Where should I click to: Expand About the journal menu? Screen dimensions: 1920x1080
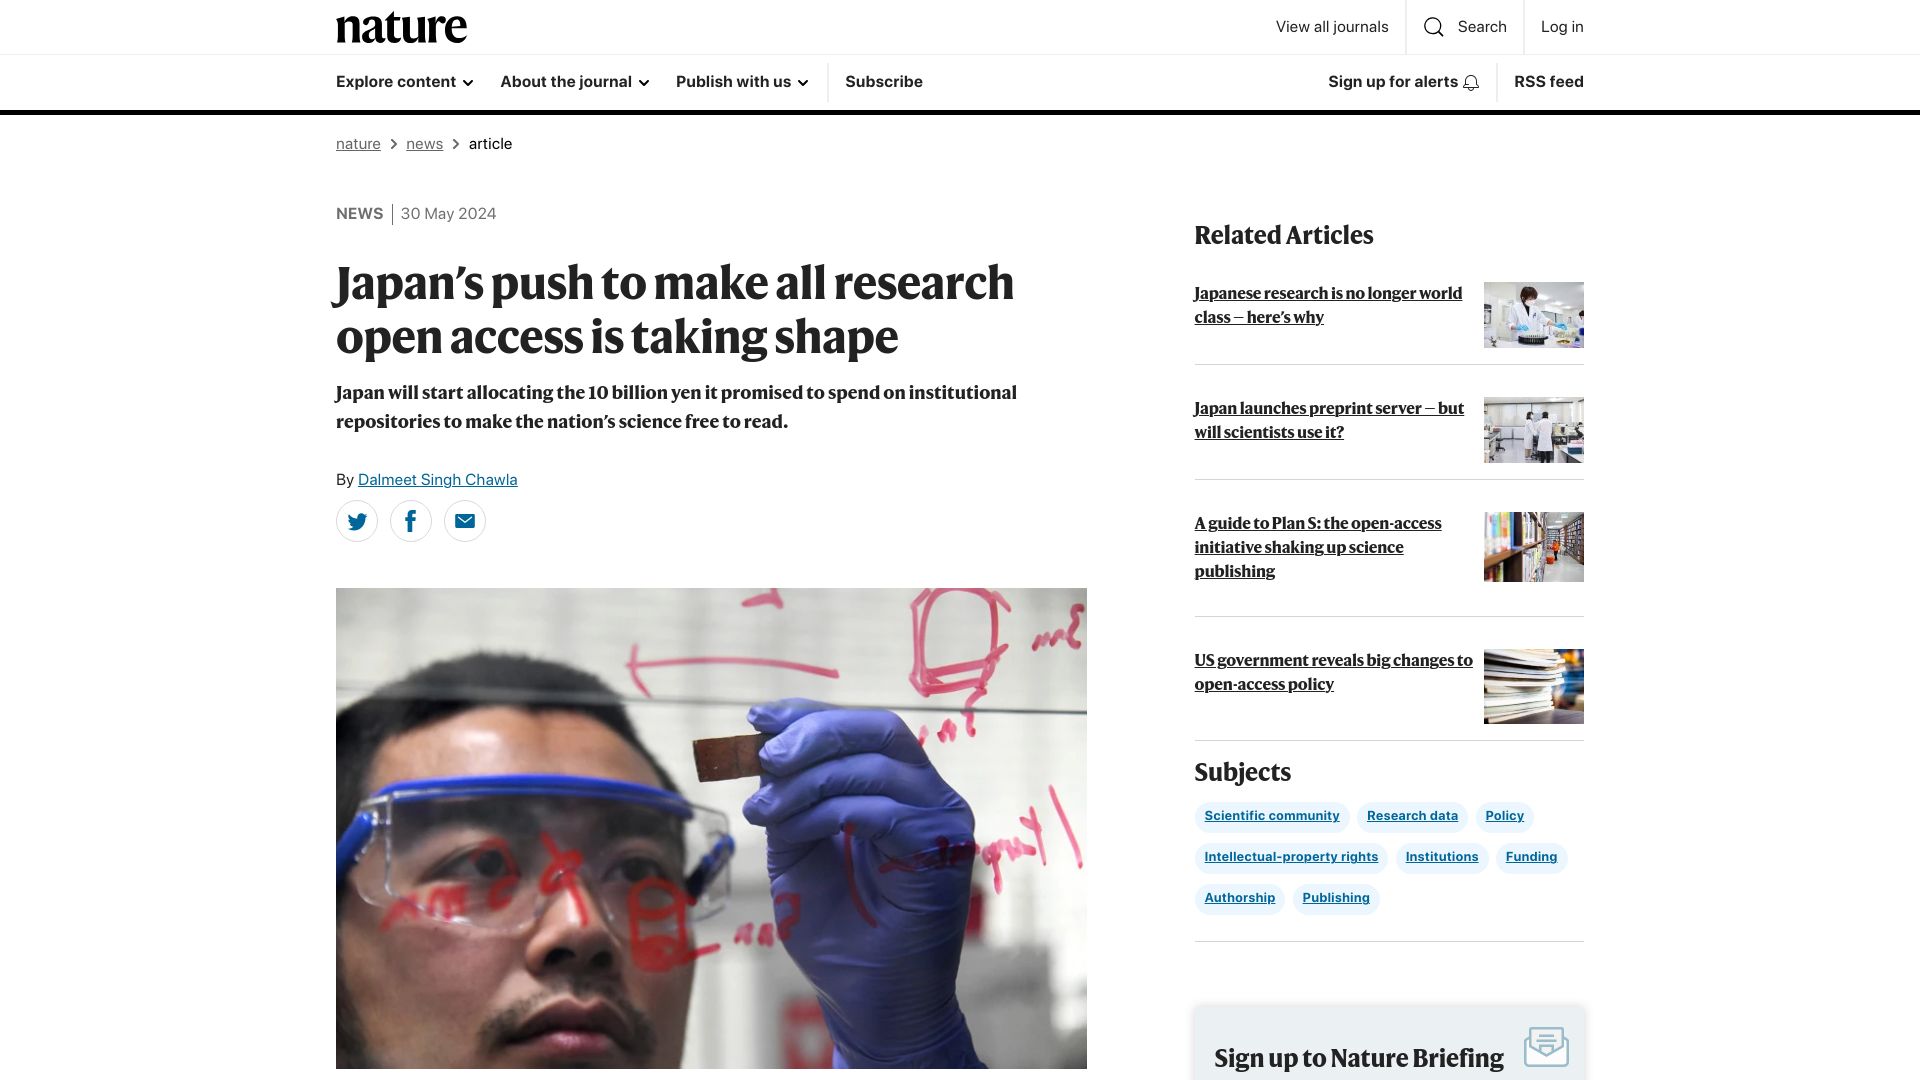(x=574, y=82)
